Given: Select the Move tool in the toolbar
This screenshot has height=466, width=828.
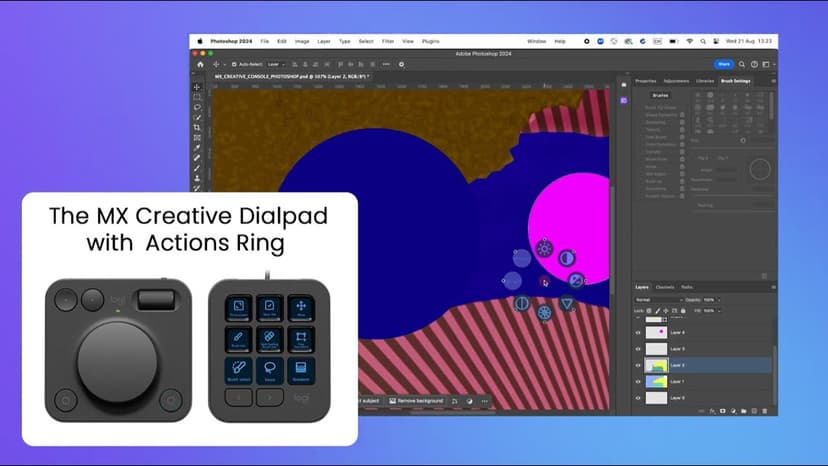Looking at the screenshot, I should point(197,87).
